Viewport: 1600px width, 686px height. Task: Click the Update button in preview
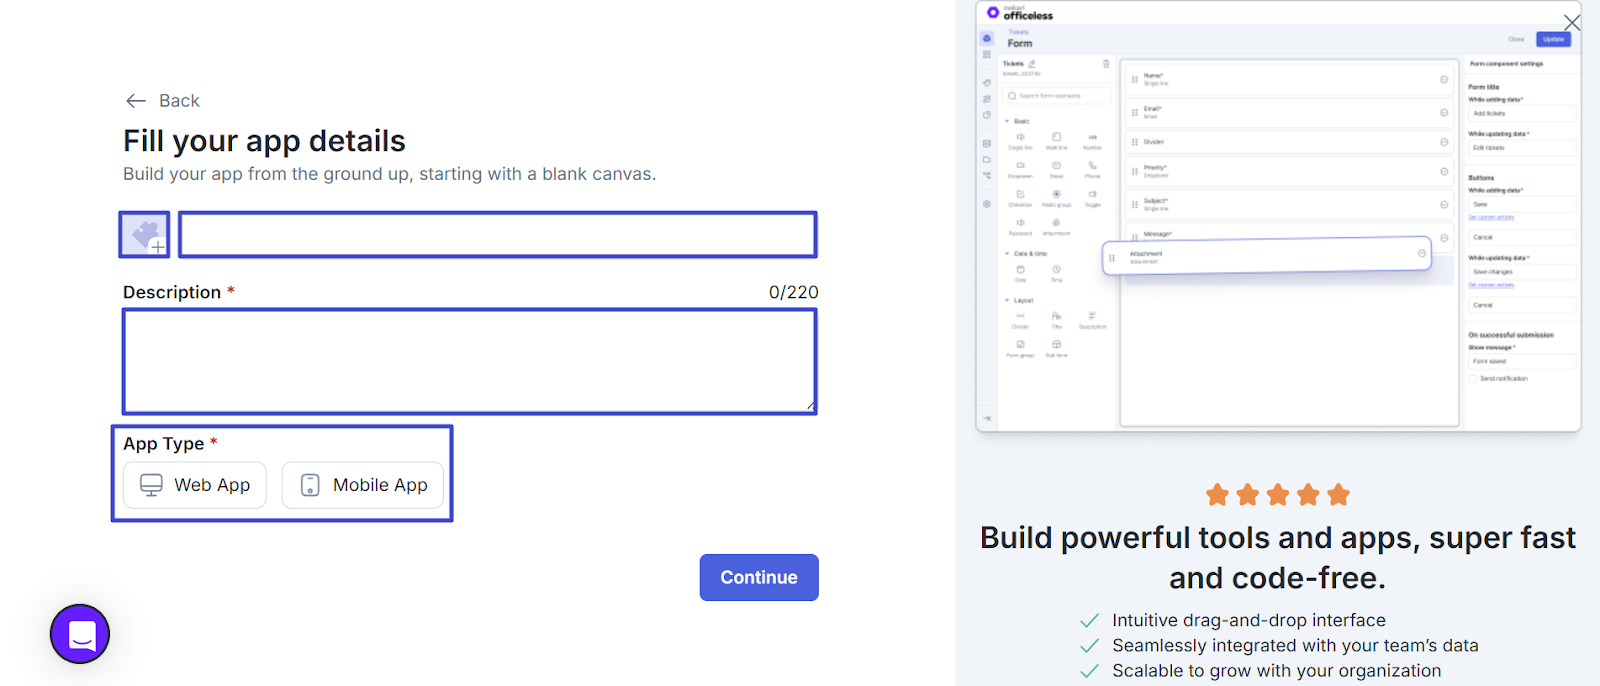click(1553, 39)
